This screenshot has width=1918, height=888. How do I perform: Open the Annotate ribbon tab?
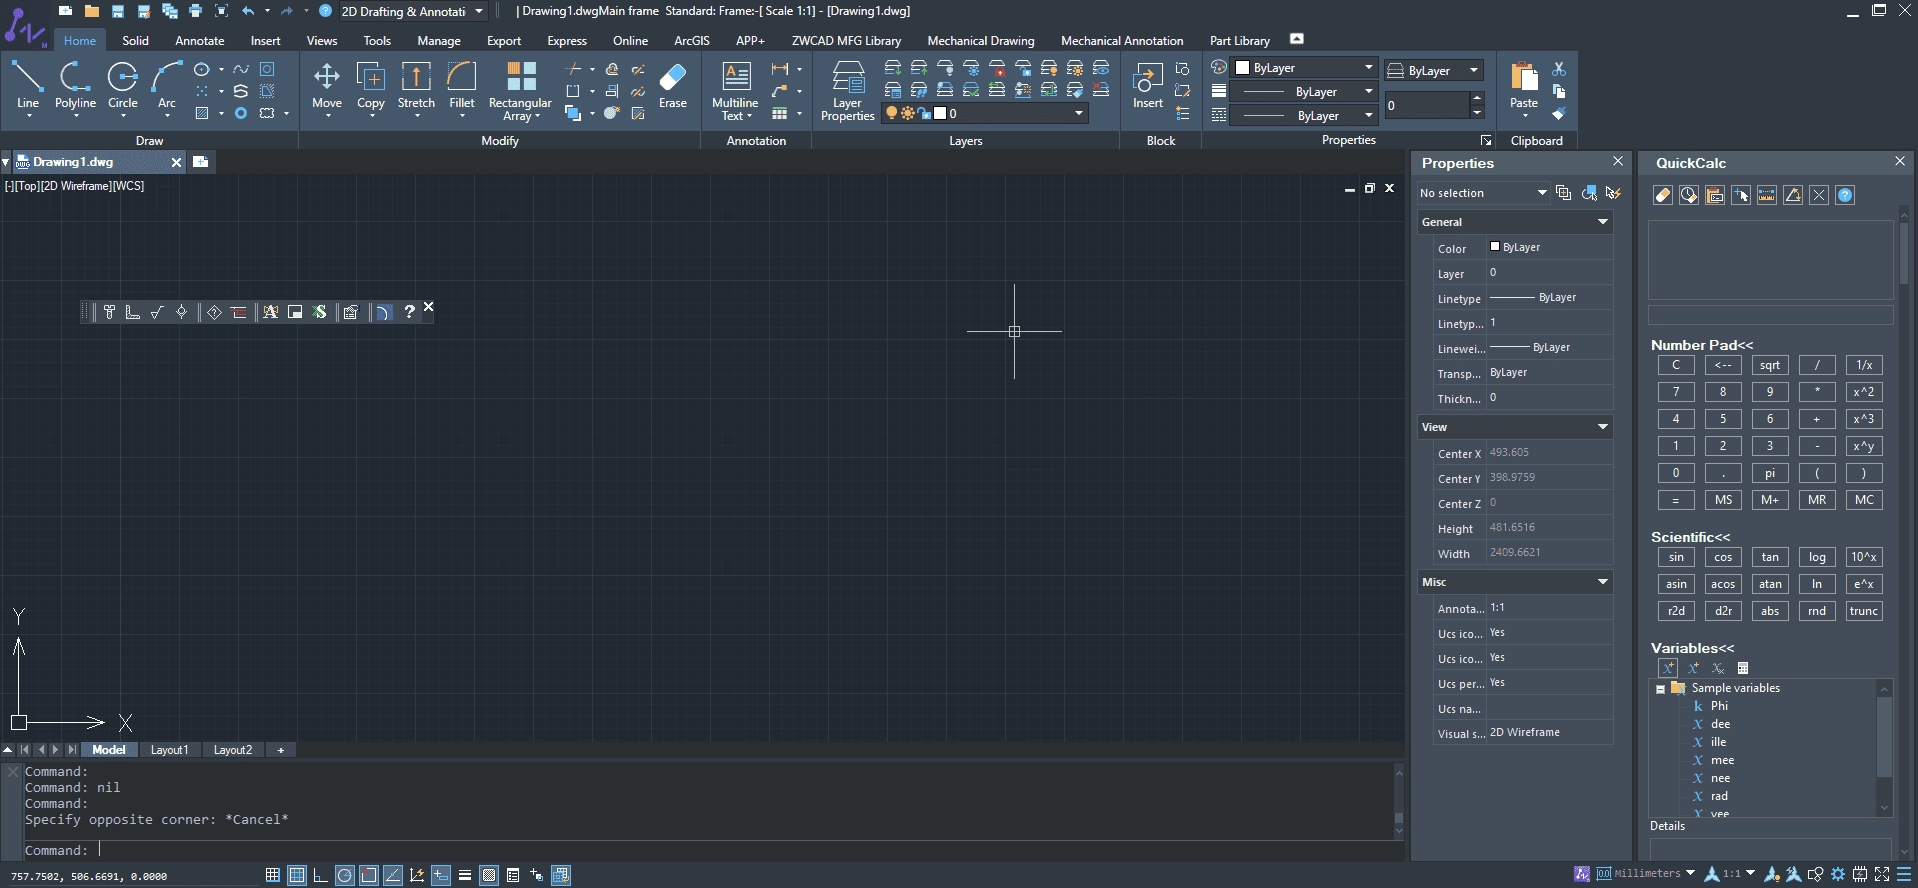[x=200, y=41]
